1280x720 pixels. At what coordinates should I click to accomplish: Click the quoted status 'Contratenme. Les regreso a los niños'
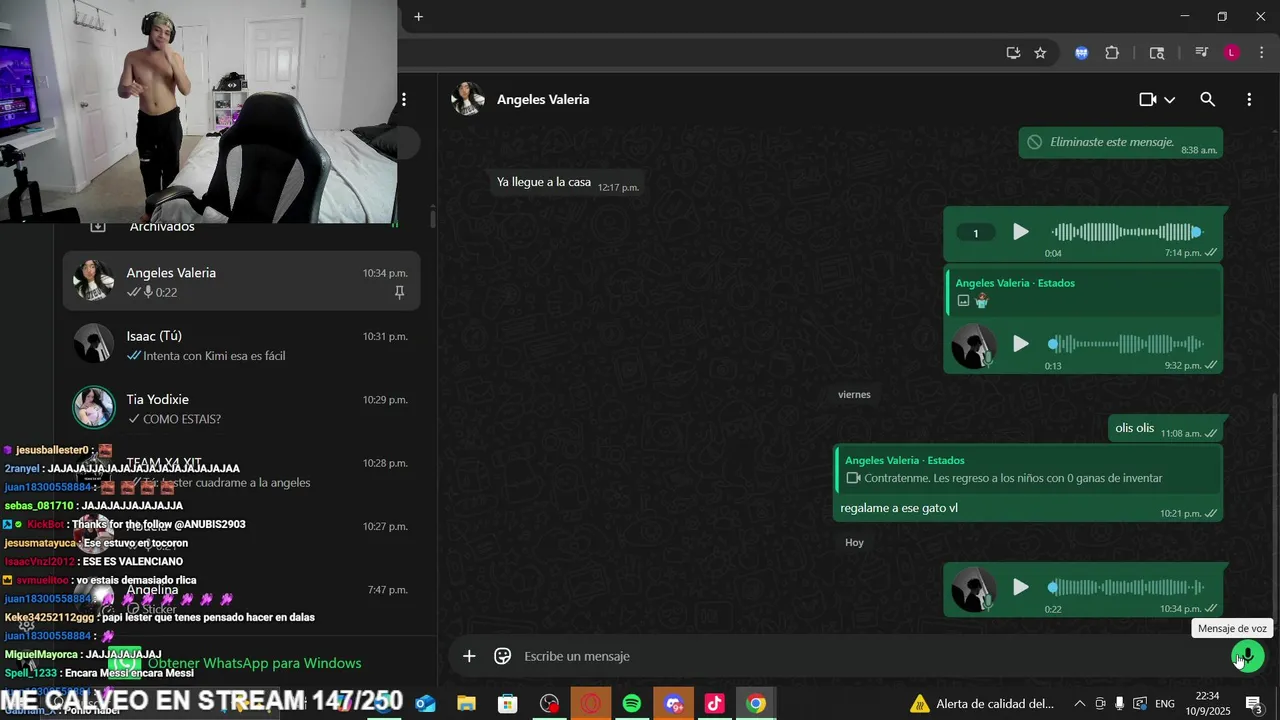coord(1027,470)
